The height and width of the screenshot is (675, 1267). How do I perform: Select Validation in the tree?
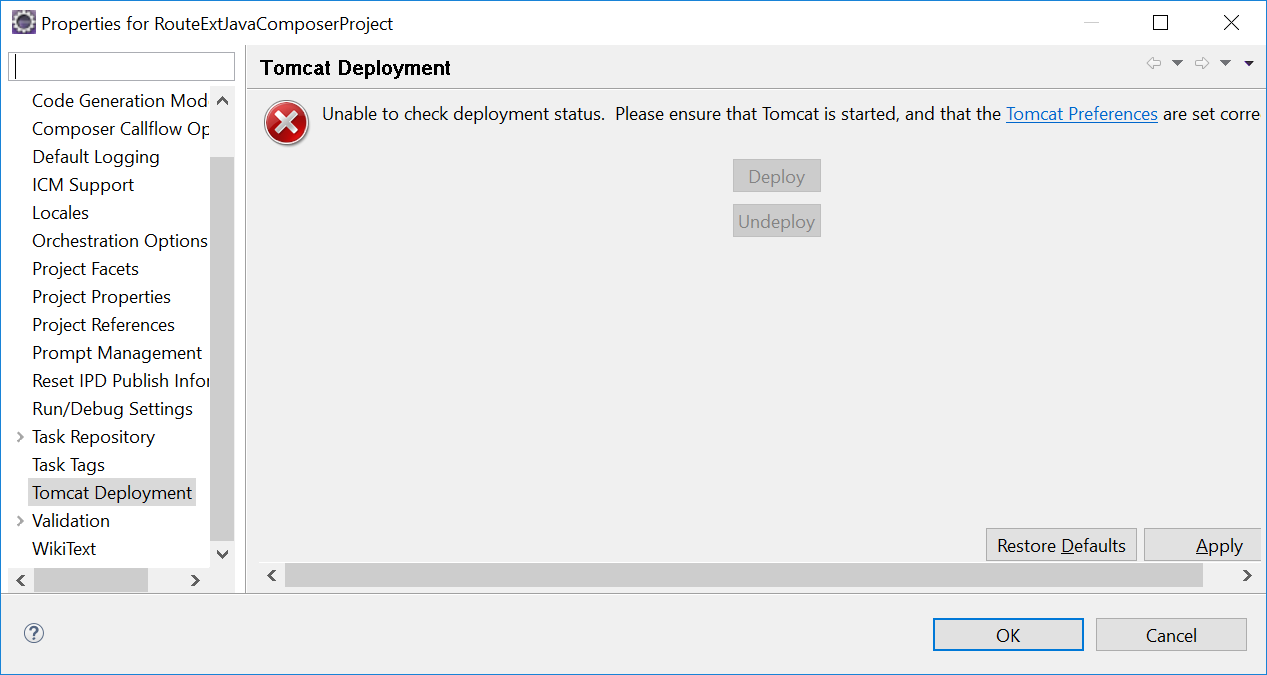pos(71,521)
